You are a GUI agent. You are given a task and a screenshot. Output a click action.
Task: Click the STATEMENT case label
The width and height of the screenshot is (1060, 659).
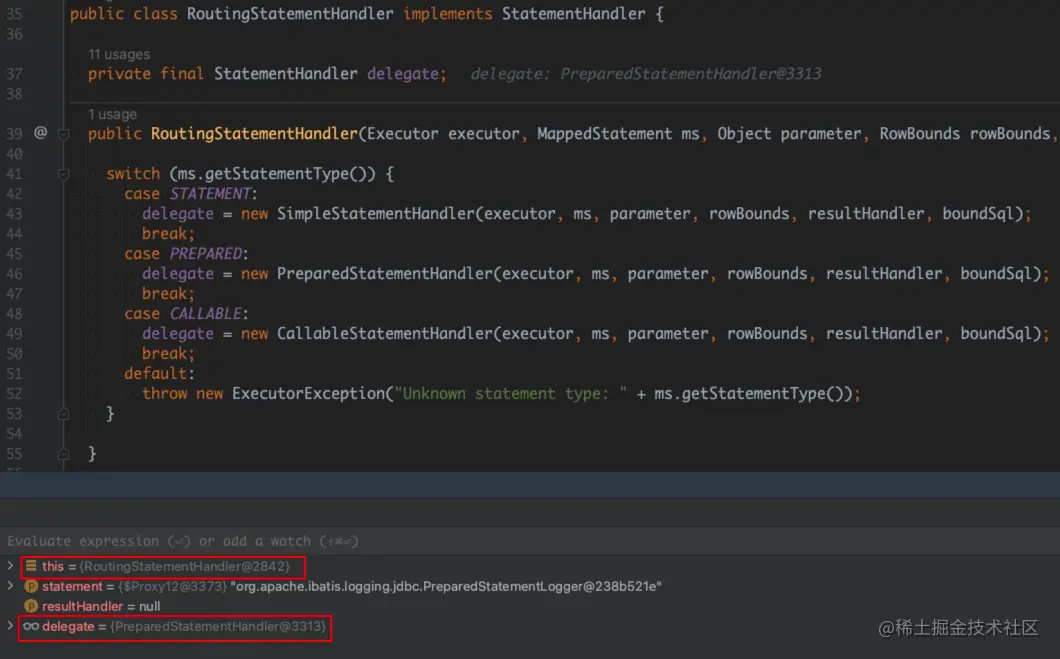click(210, 194)
